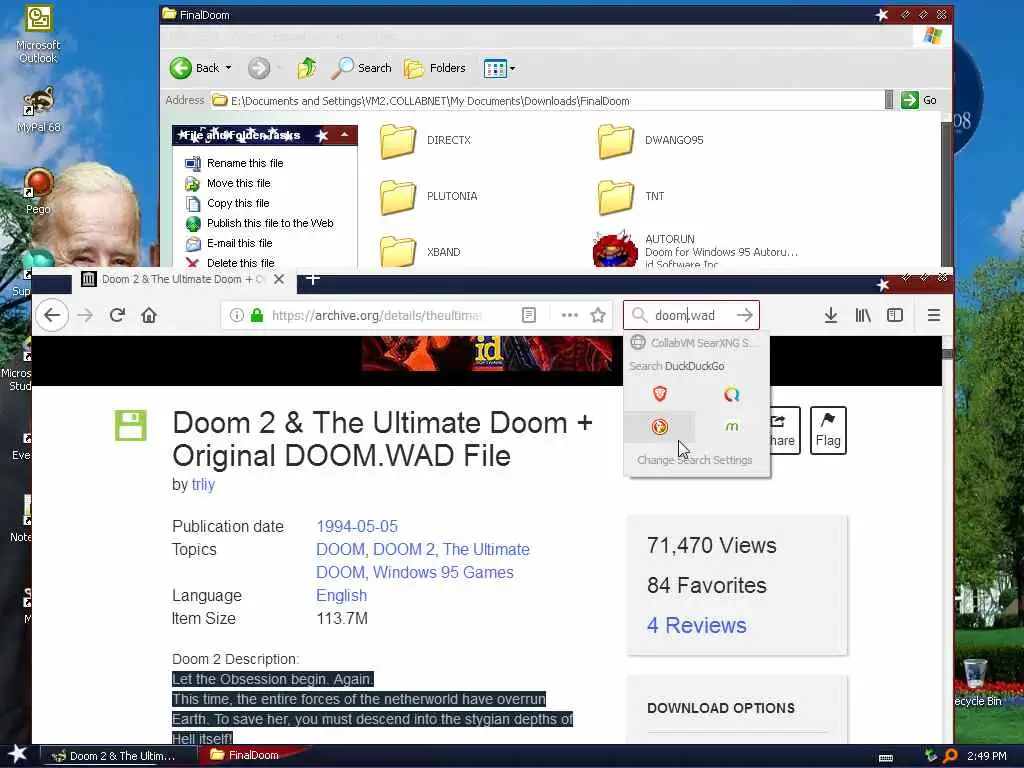Screen dimensions: 1024x768
Task: Show site information icon in URL bar
Action: (237, 315)
